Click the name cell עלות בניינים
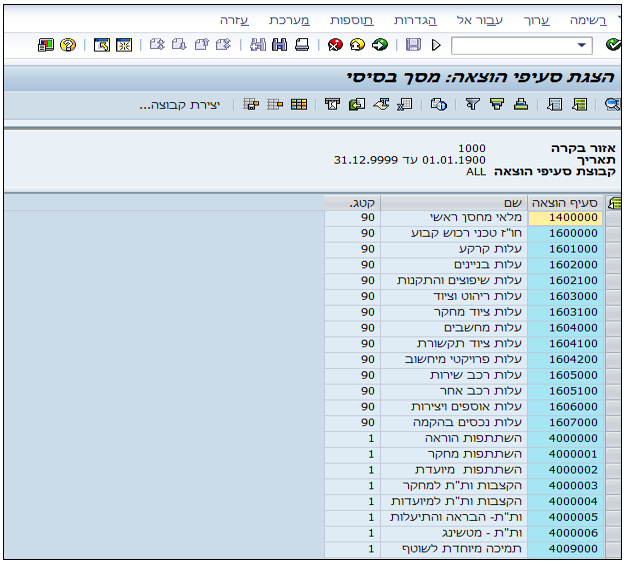This screenshot has height=564, width=627. [454, 265]
